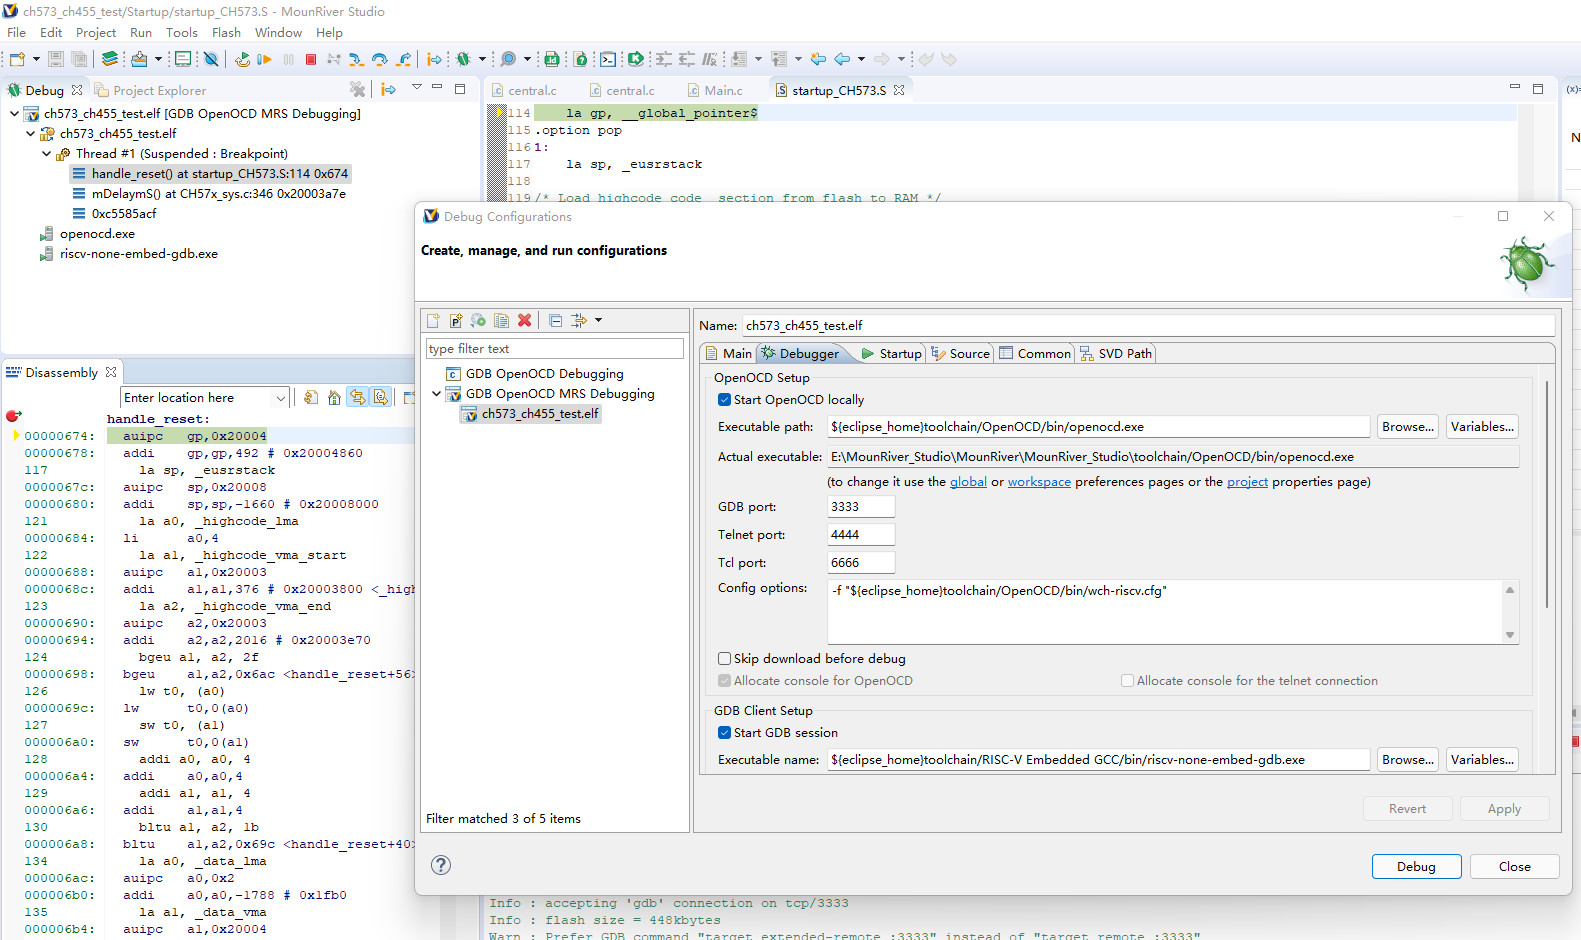Click Browse for OpenOCD executable path

pos(1408,427)
